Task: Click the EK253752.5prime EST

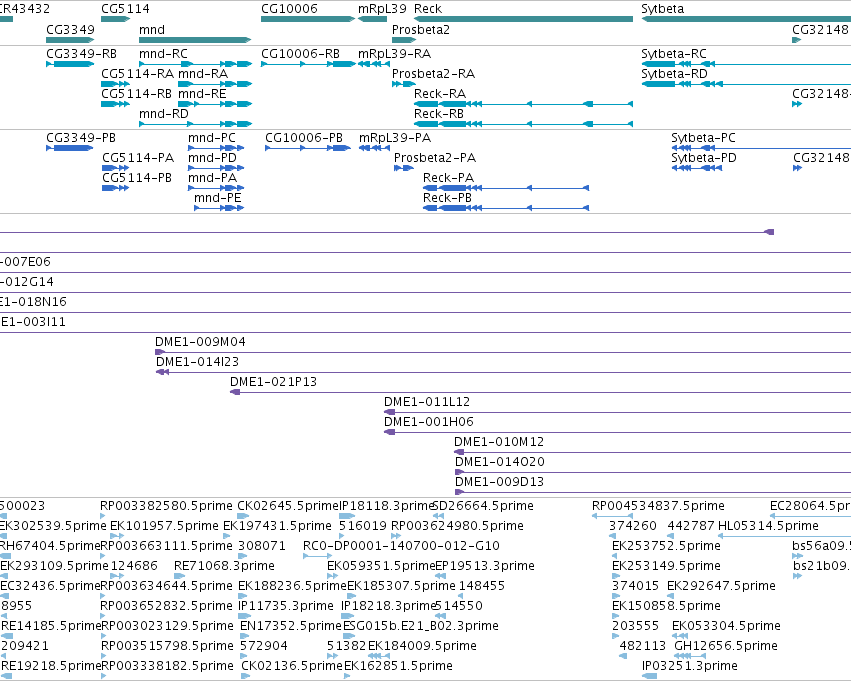Action: tap(615, 556)
